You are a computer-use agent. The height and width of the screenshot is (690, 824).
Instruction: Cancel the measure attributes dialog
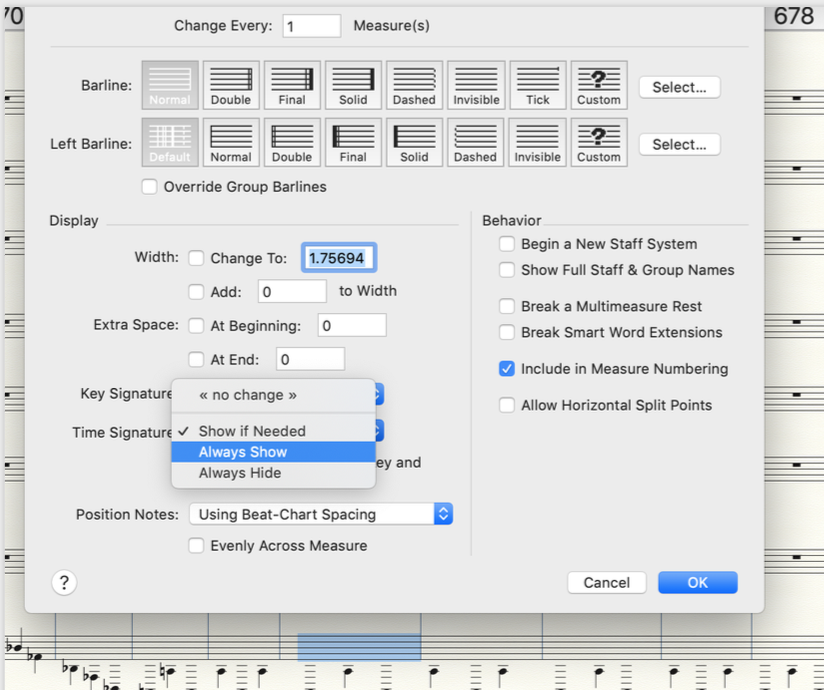click(x=607, y=583)
